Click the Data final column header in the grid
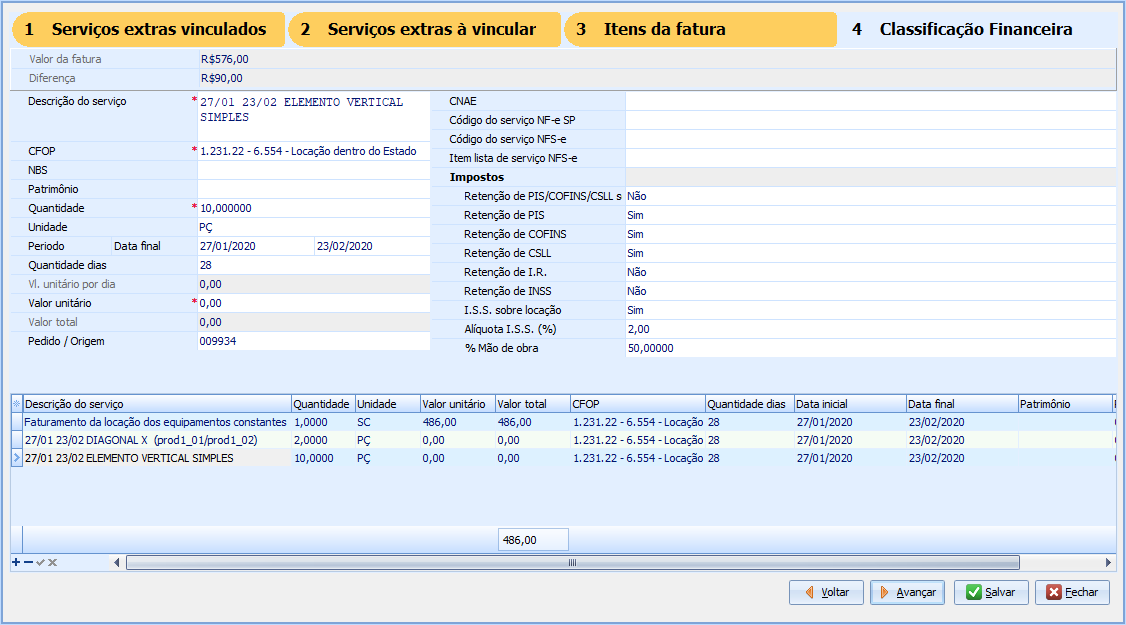The height and width of the screenshot is (625, 1126). coord(962,404)
